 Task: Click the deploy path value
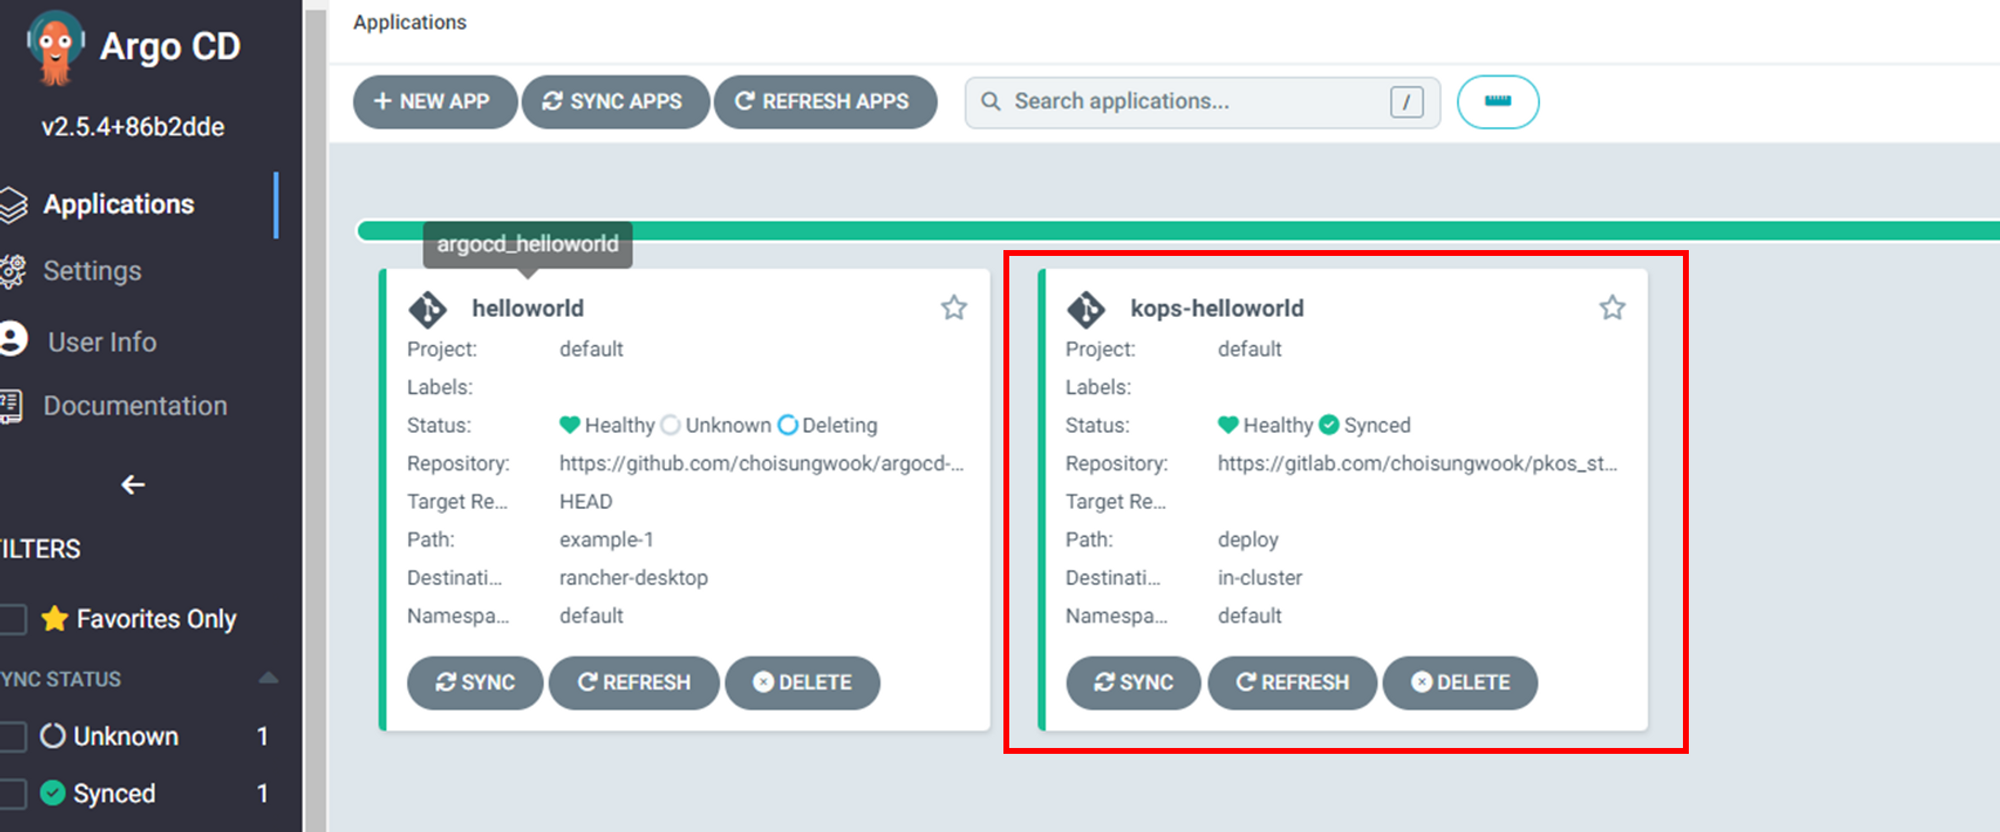(1248, 540)
